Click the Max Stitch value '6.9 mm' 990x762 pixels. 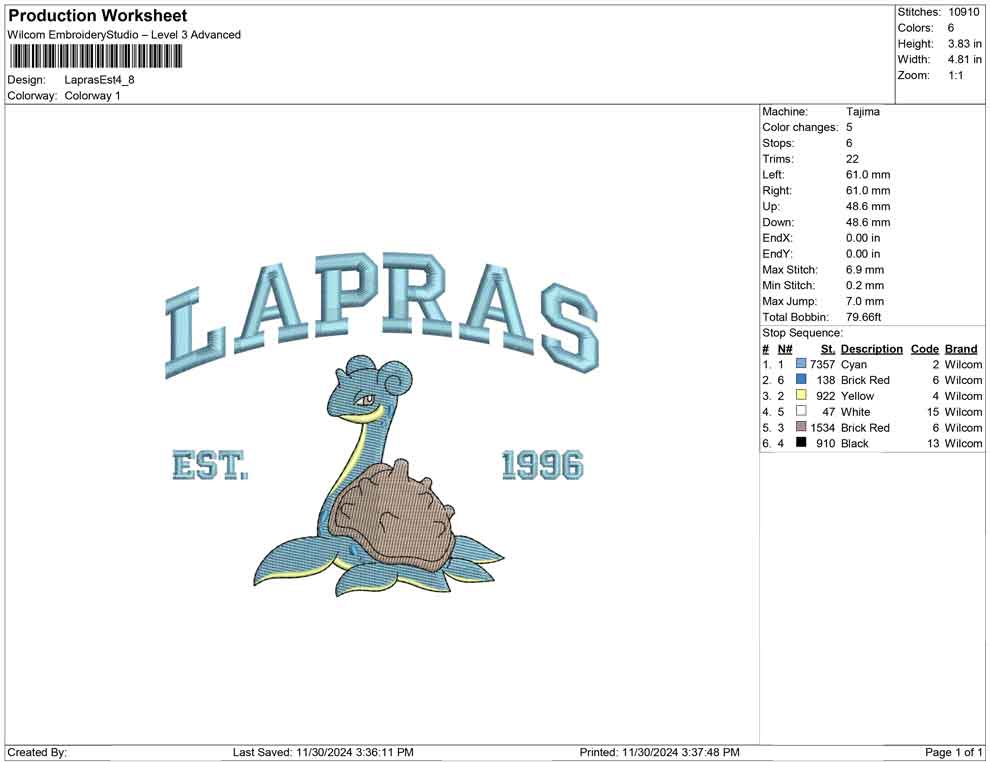pyautogui.click(x=865, y=270)
